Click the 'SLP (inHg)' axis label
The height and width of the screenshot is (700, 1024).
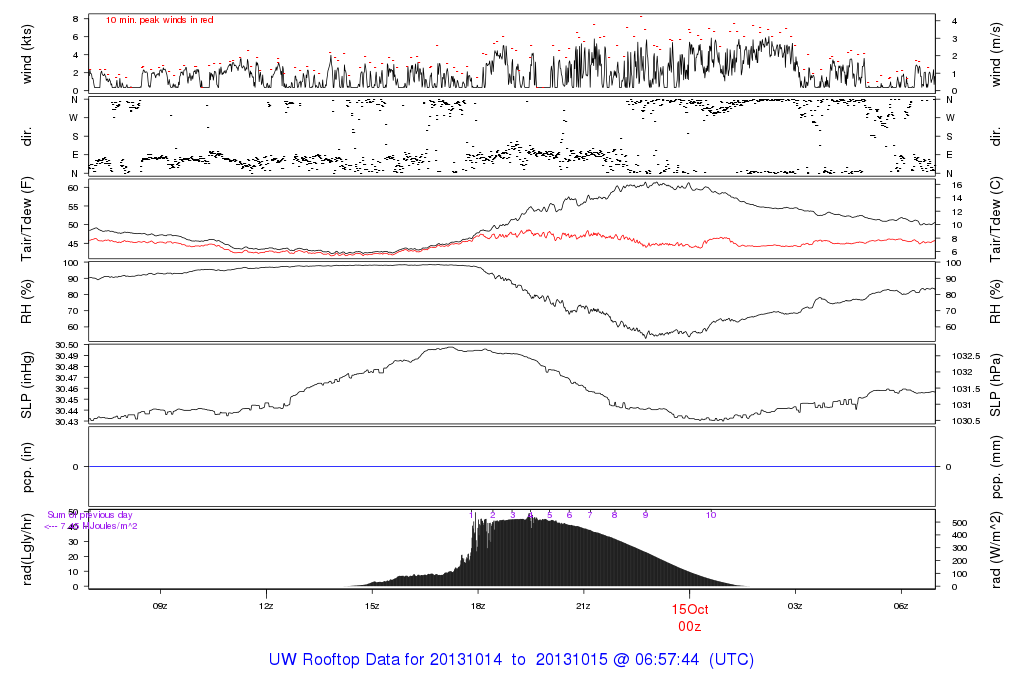tap(27, 384)
